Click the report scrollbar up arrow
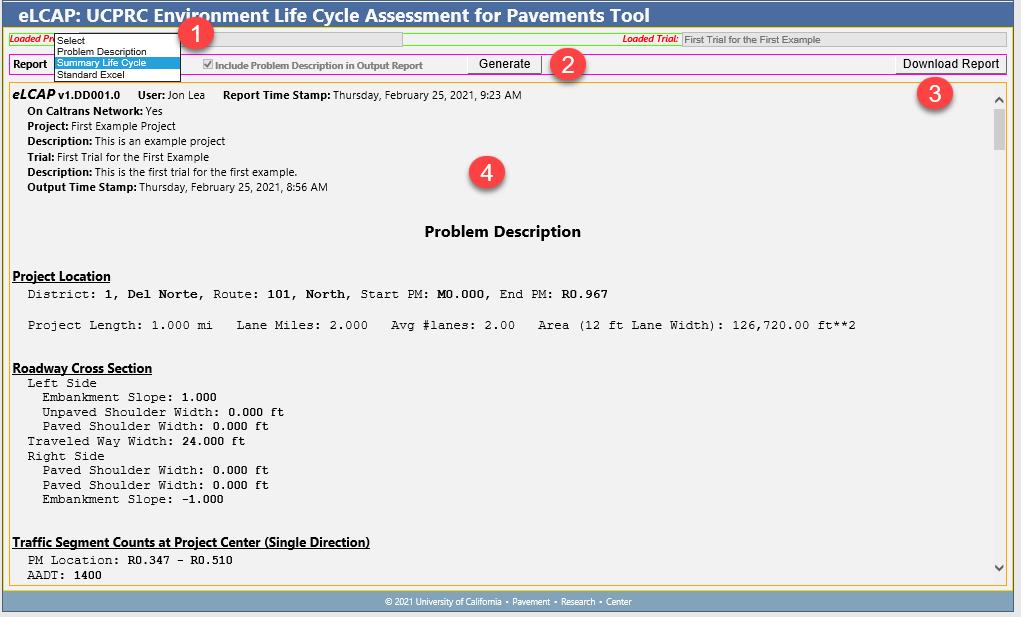The width and height of the screenshot is (1021, 617). (x=999, y=100)
